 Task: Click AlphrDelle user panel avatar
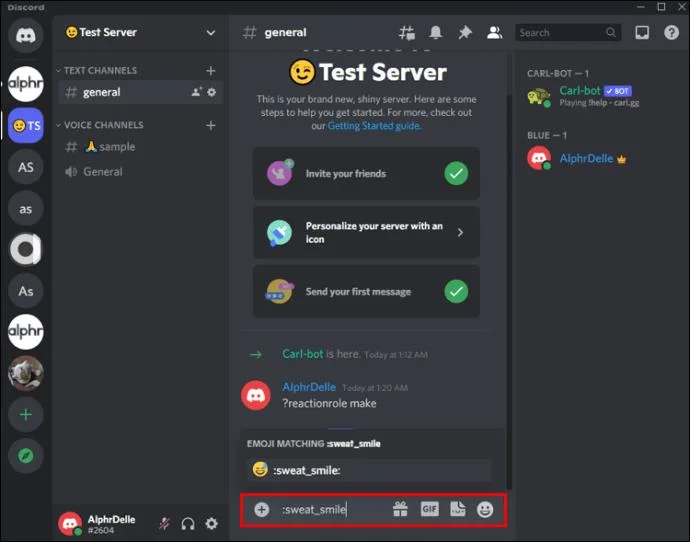[x=70, y=524]
